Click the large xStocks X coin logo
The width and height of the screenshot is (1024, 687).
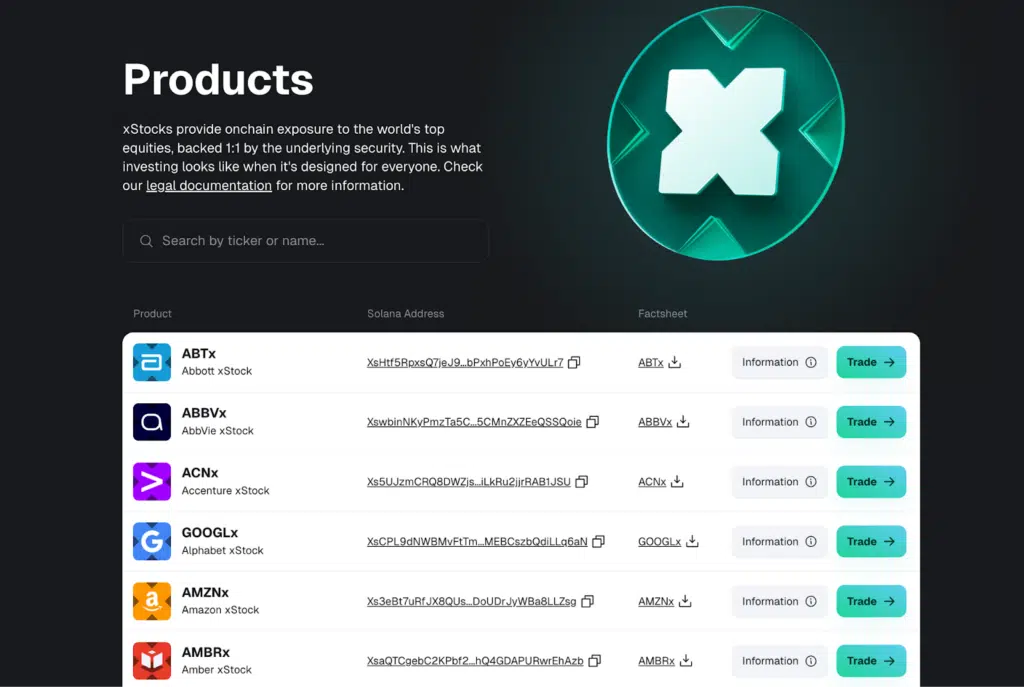[725, 133]
